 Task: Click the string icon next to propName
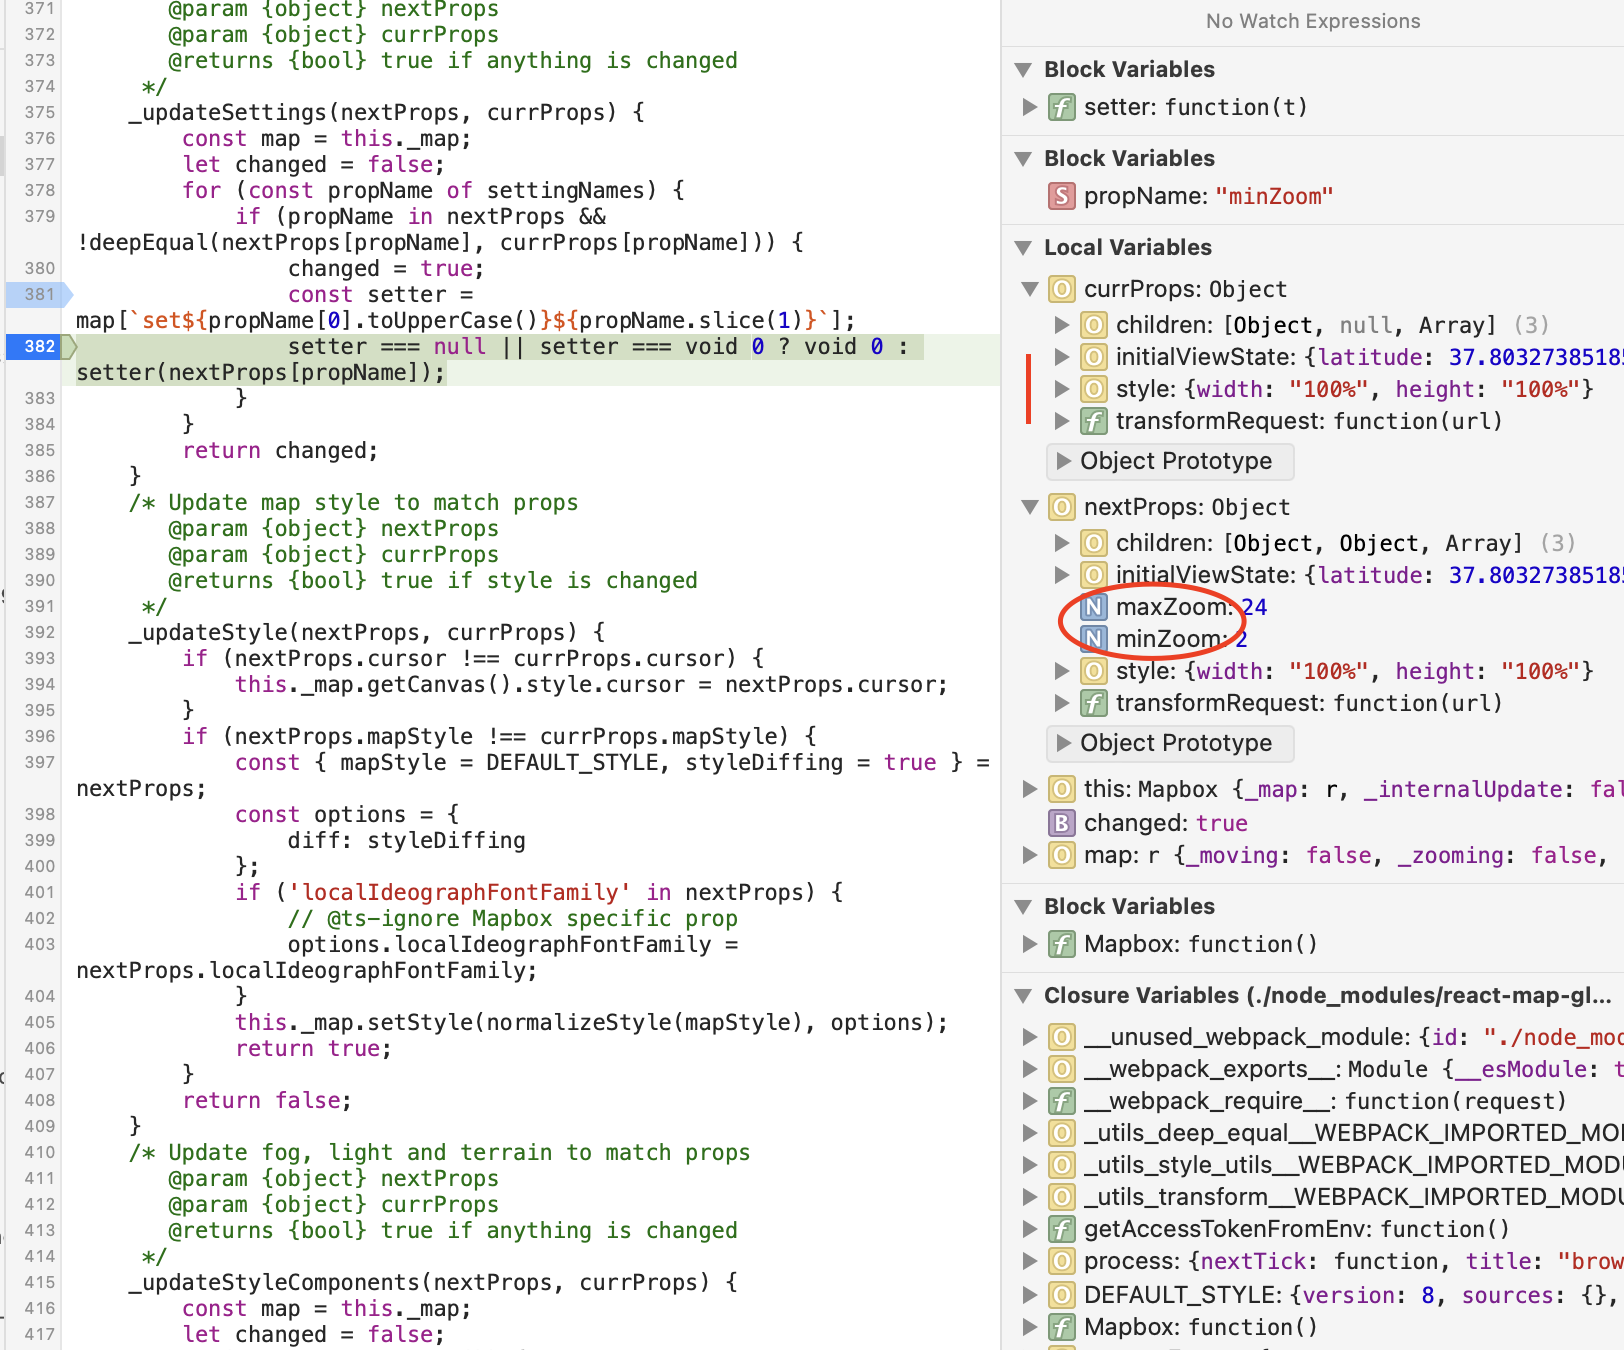(1061, 196)
